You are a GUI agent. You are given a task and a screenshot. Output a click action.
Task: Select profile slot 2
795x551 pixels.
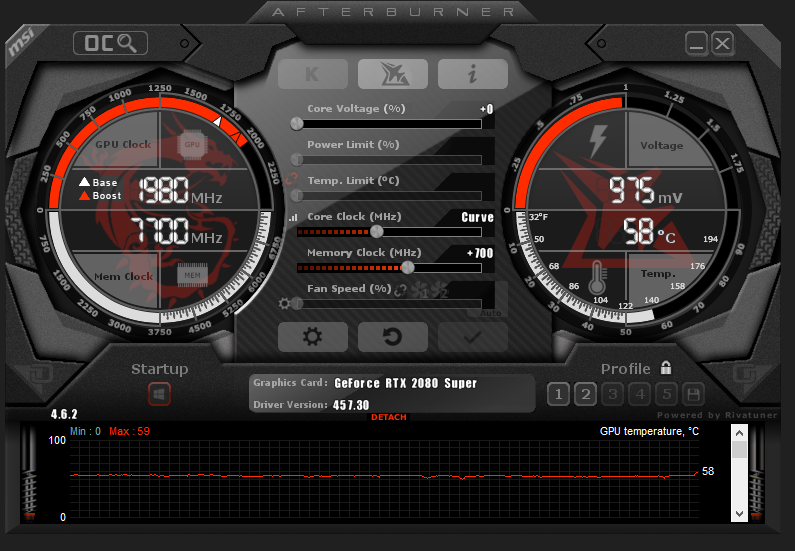(x=586, y=394)
